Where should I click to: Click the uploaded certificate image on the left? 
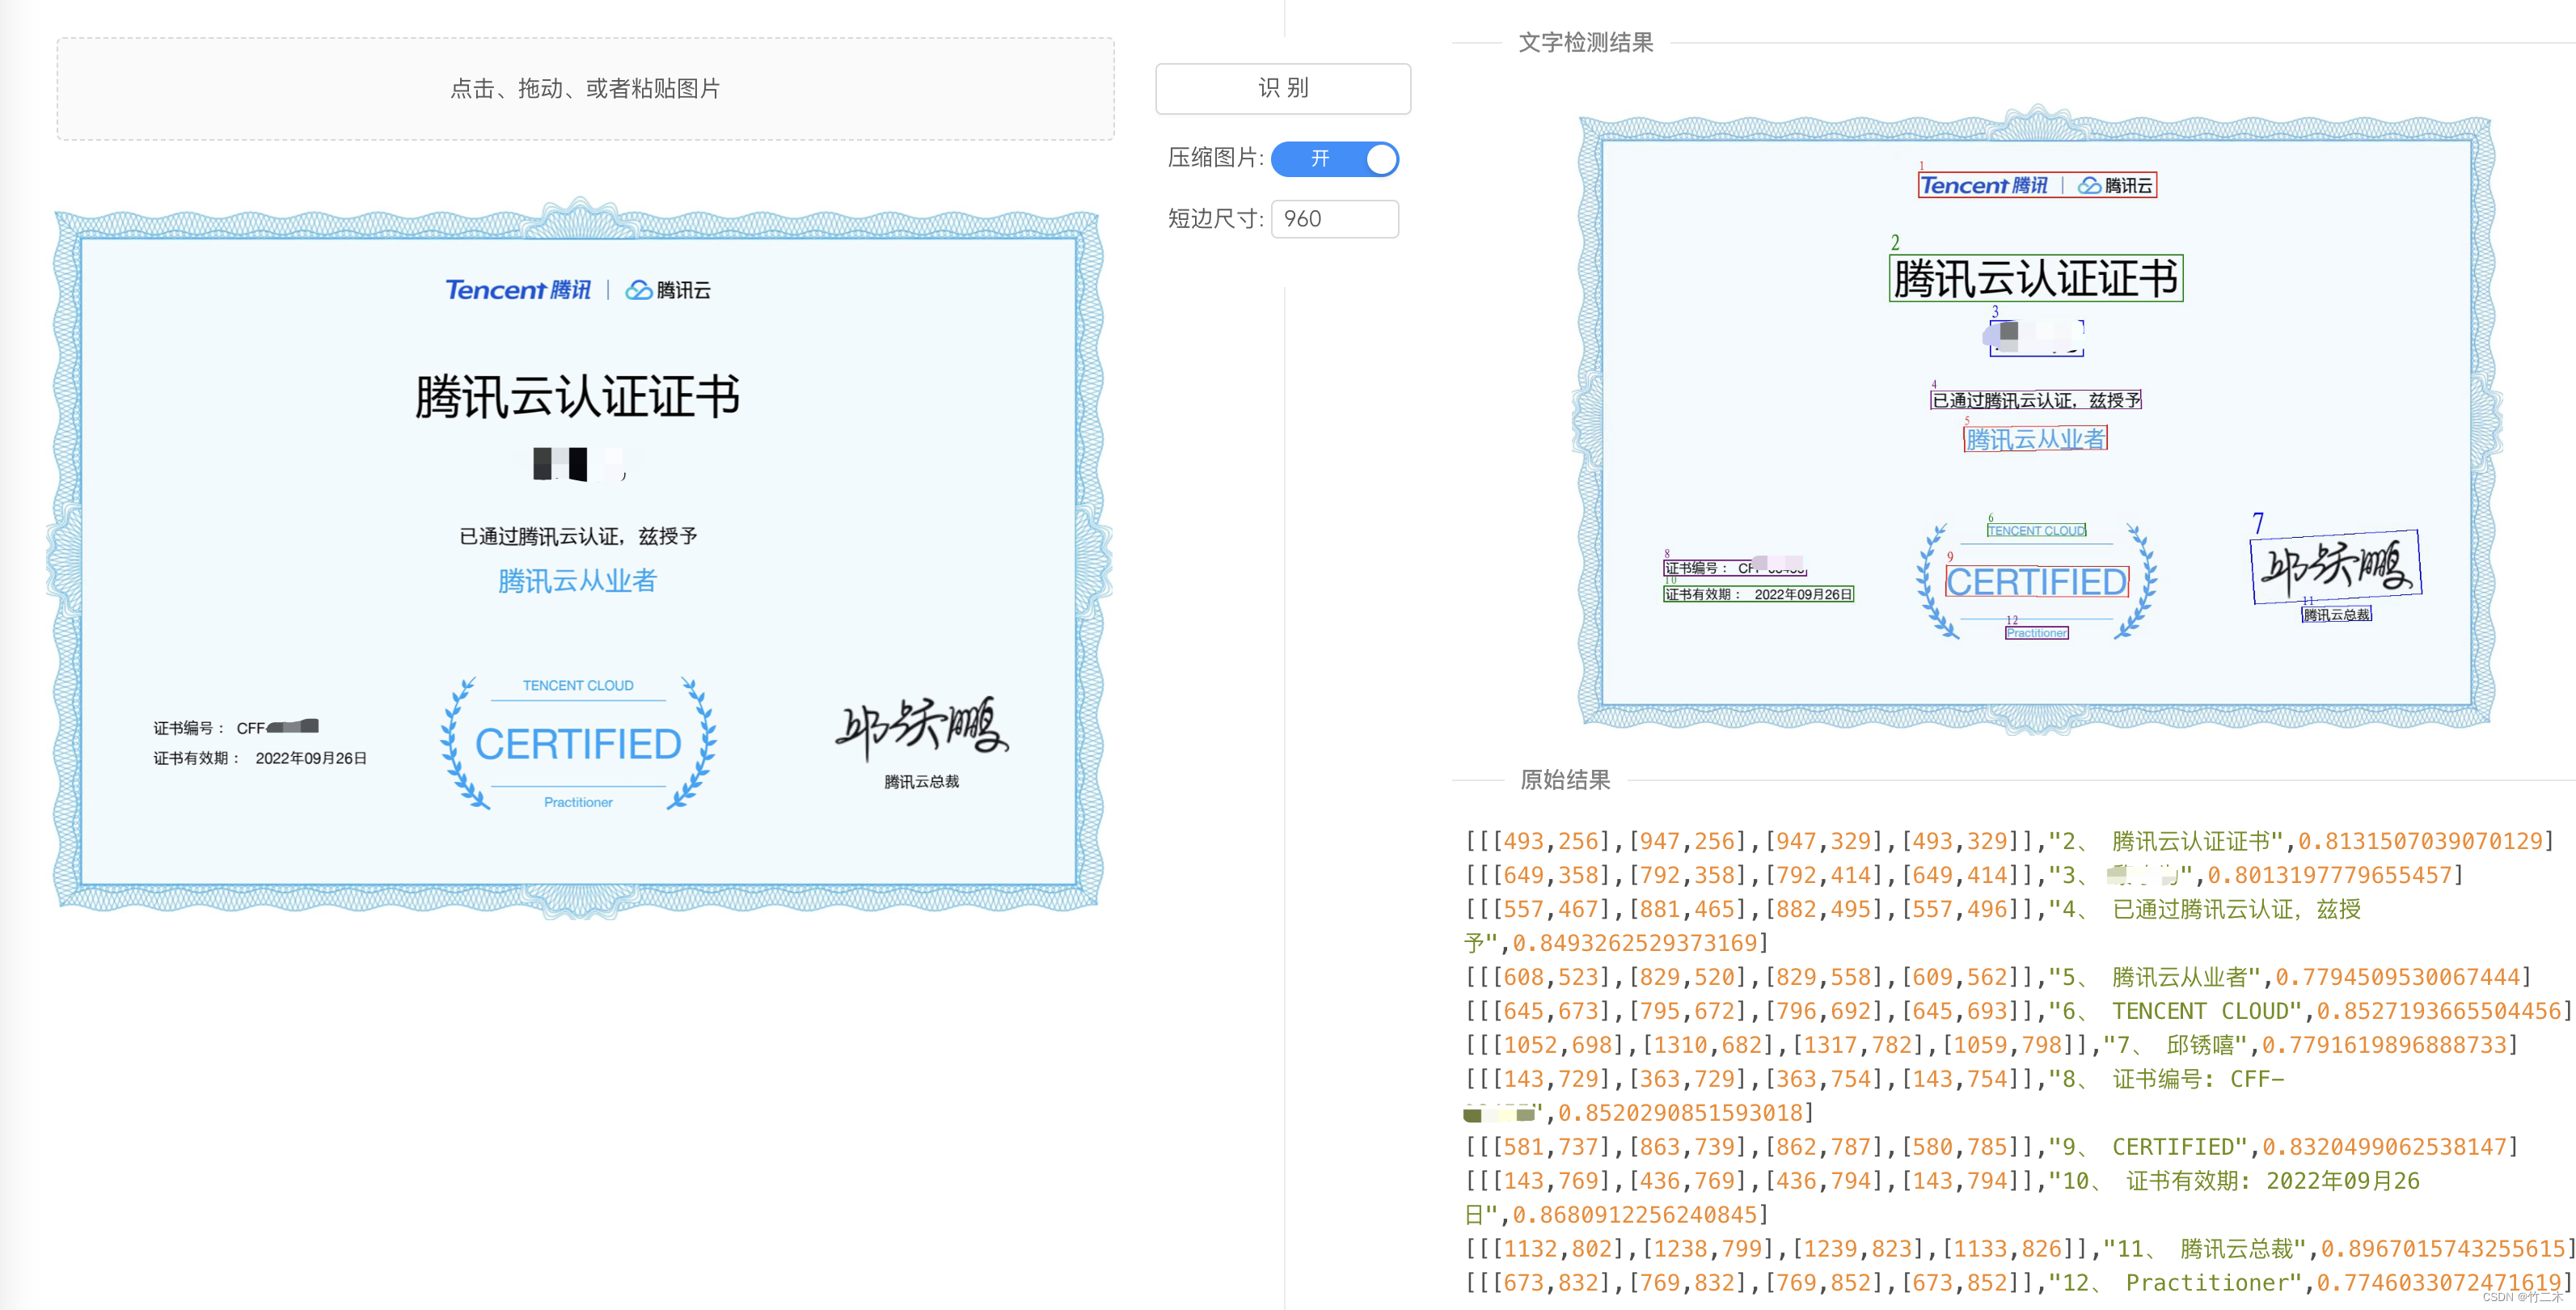(x=579, y=559)
